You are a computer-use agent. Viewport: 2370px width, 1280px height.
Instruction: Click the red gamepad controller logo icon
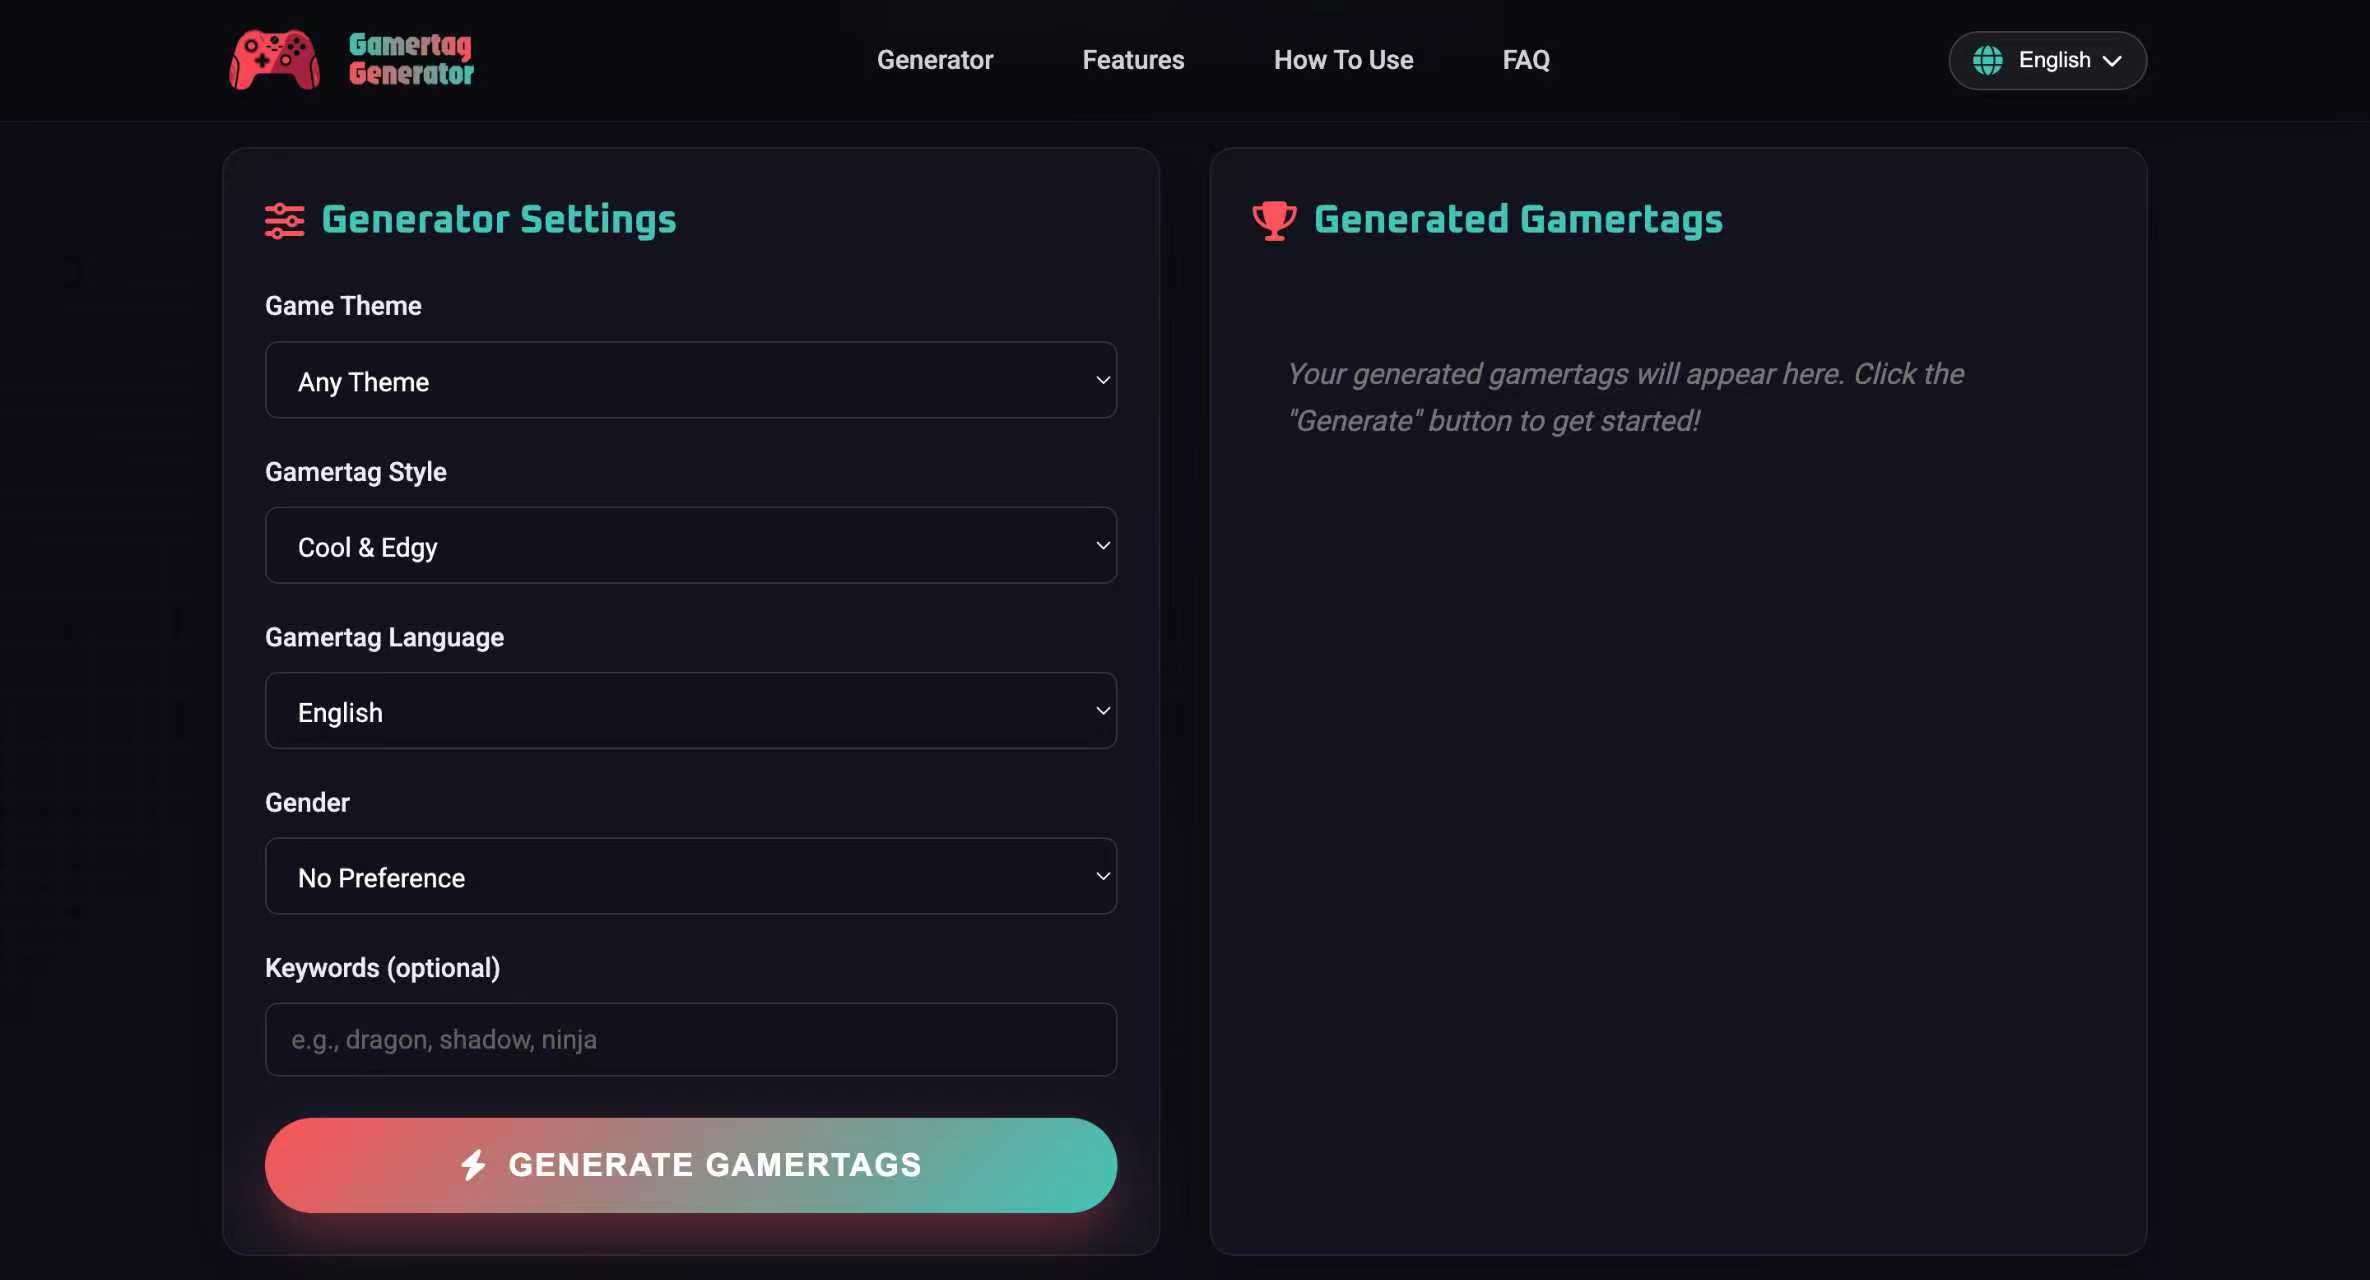click(272, 59)
